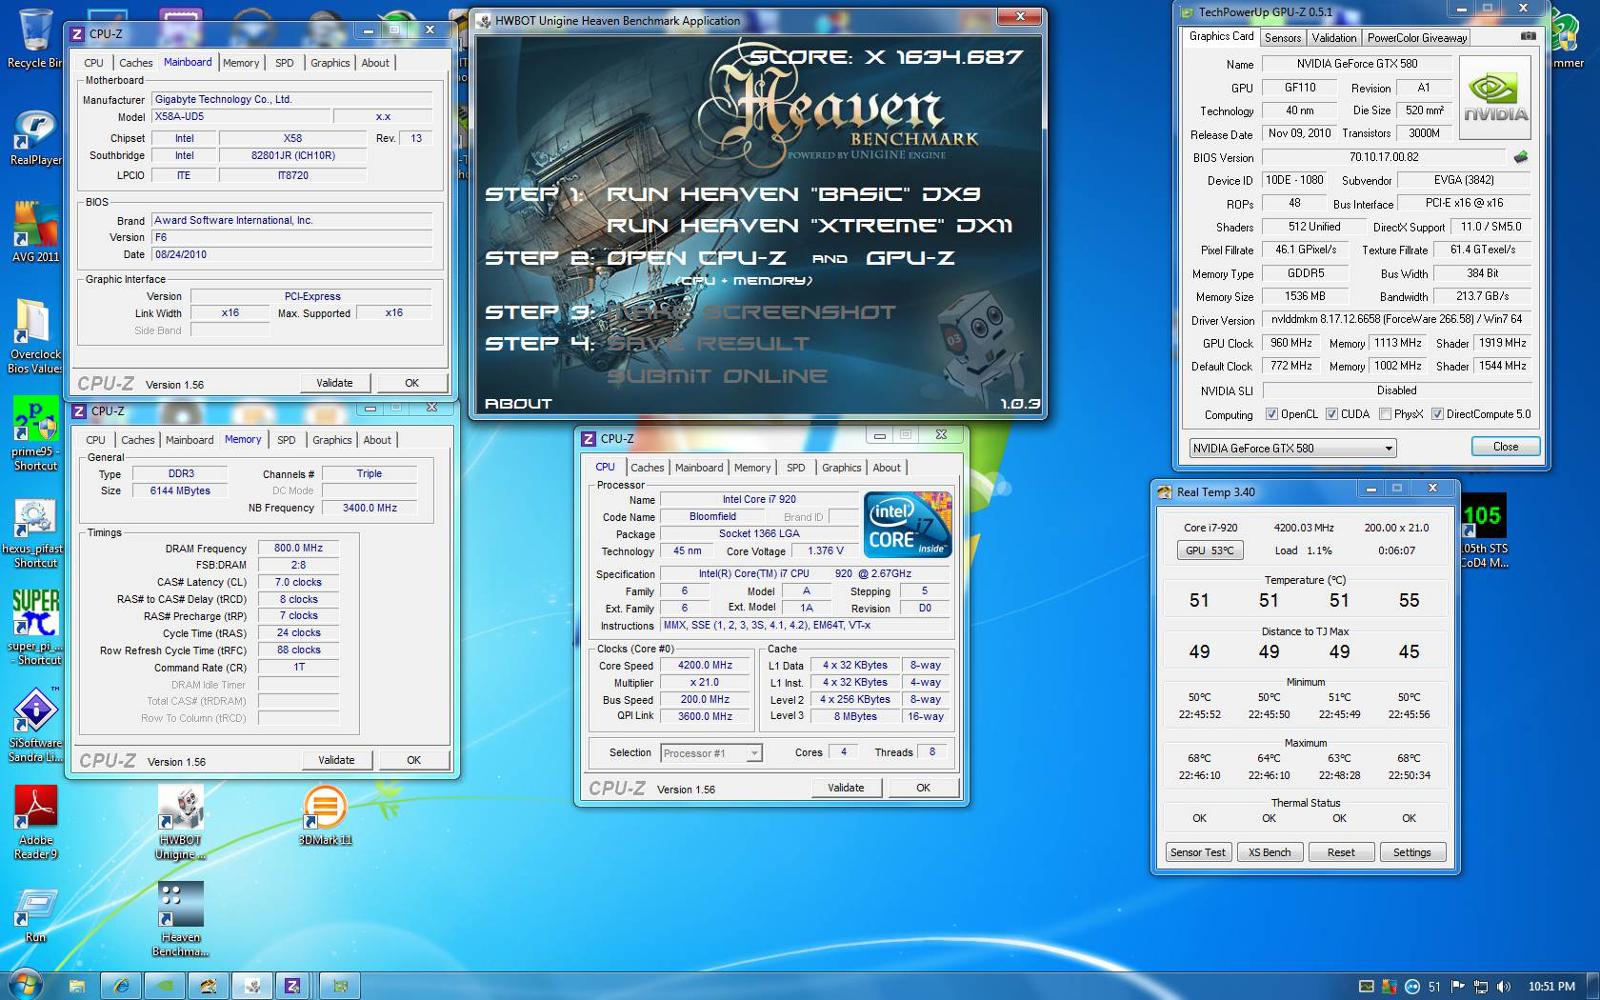Click the Reset button in Real Temp

coord(1341,853)
